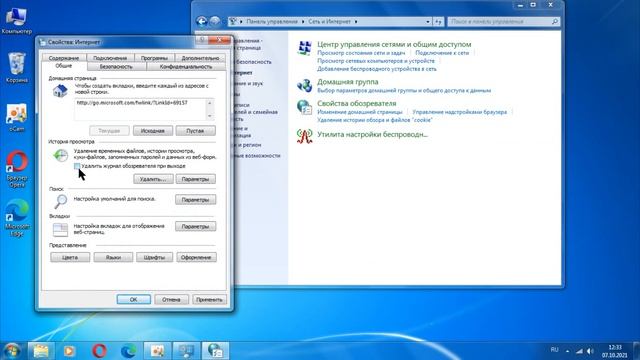The height and width of the screenshot is (360, 640).
Task: Click the Удалить... history button
Action: tap(153, 179)
